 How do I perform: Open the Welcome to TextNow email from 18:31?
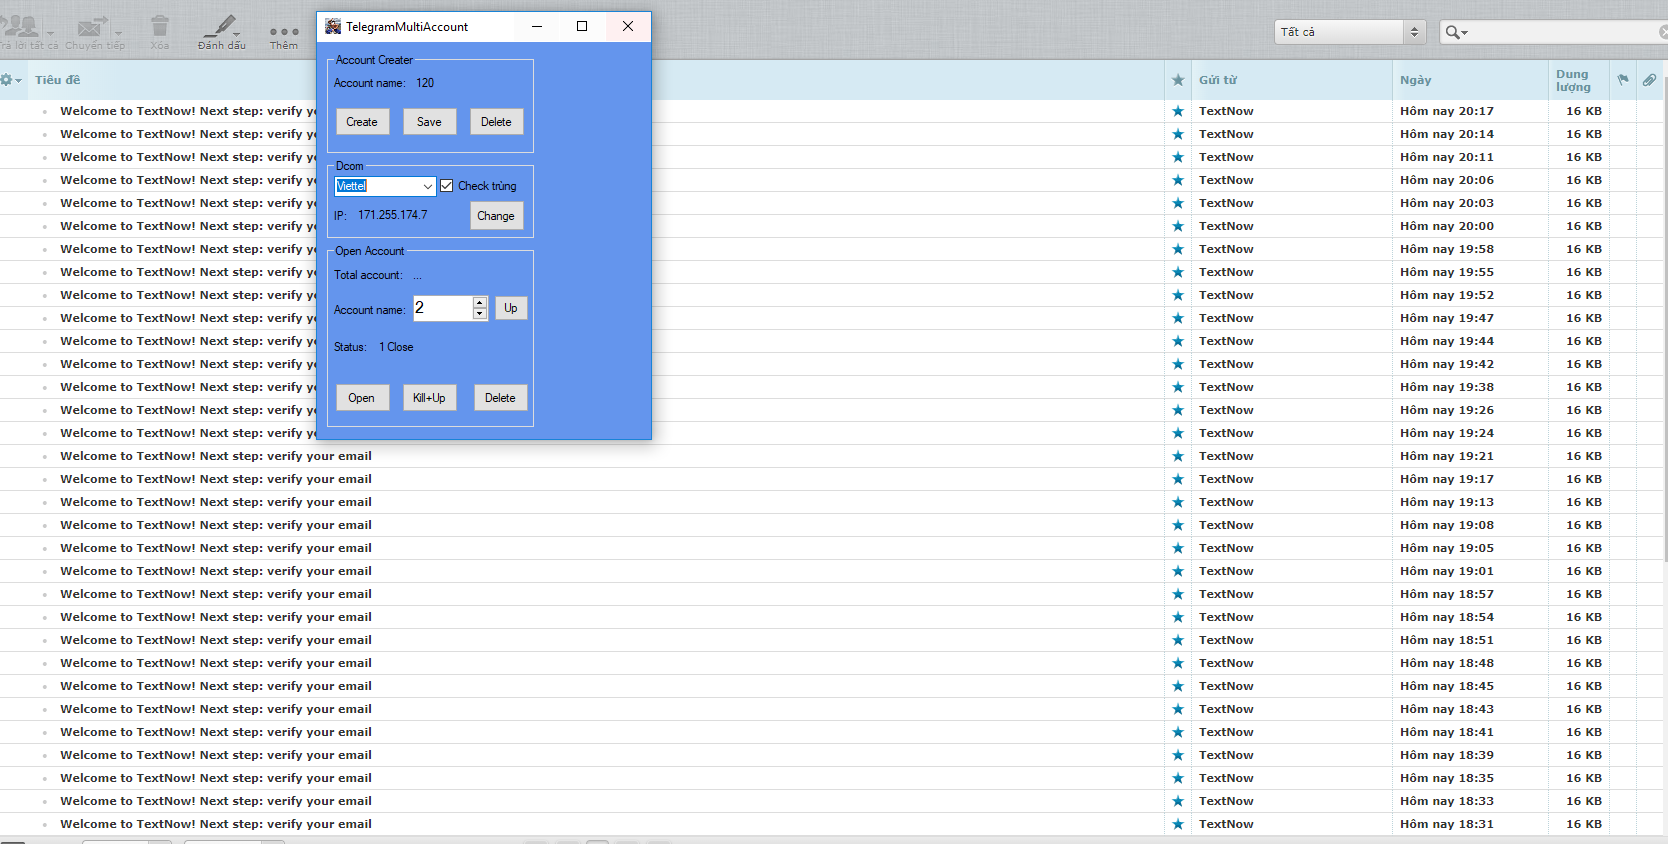(216, 824)
